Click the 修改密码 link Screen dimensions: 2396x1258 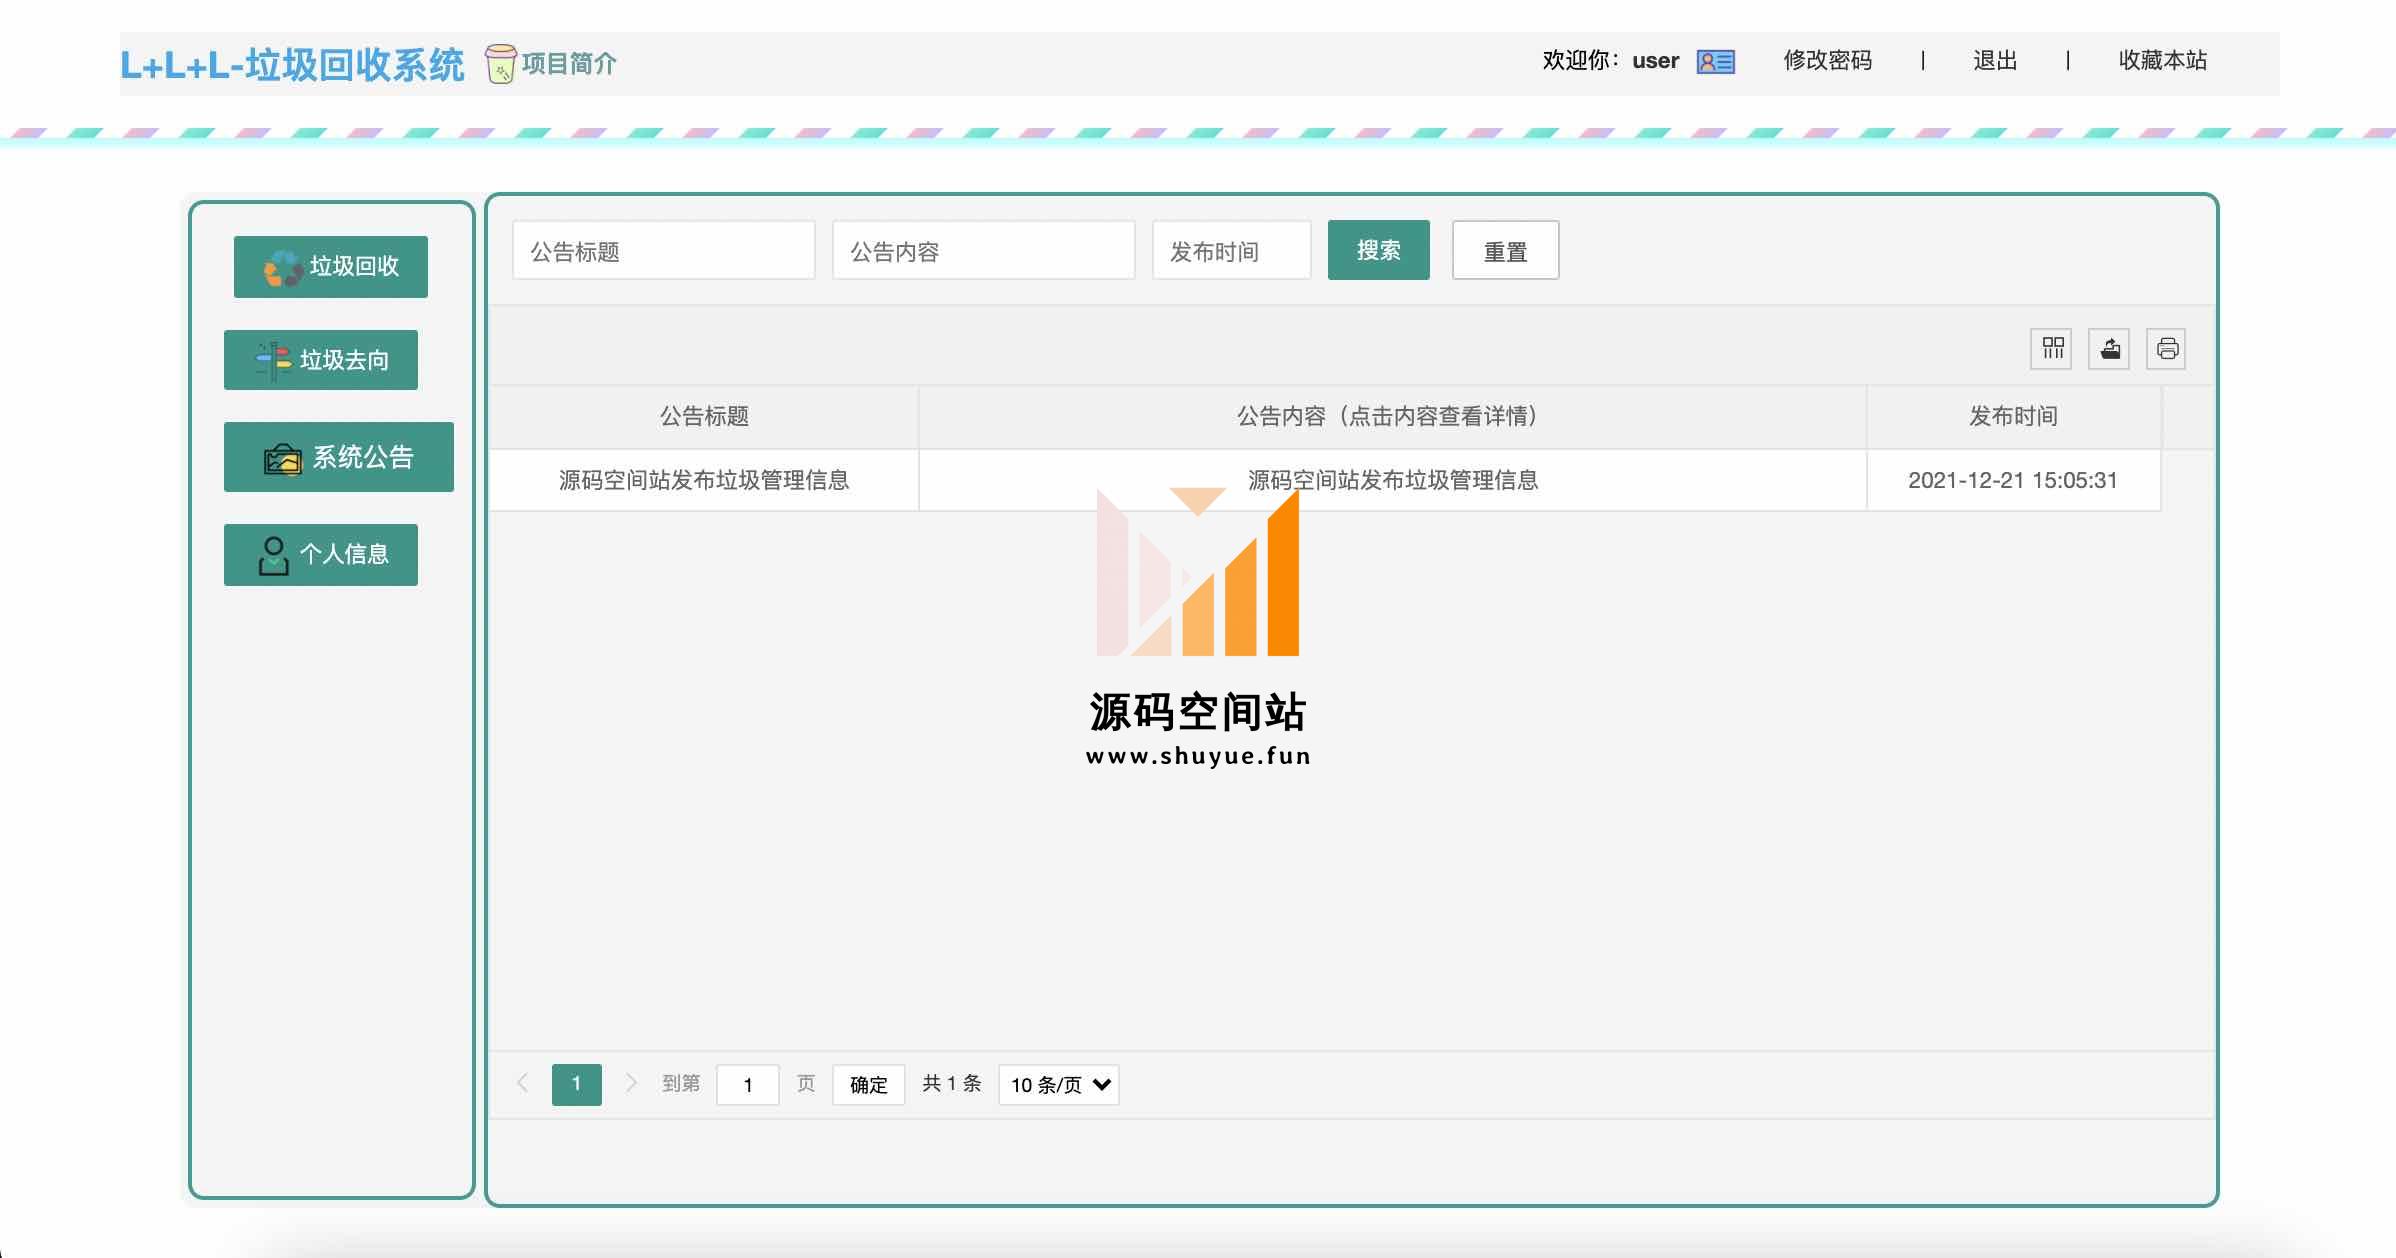click(x=1828, y=61)
